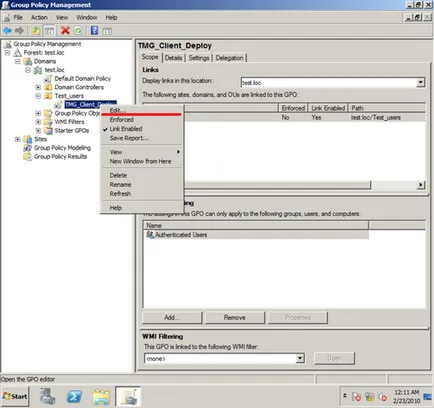Expand the Starter GPOs node

tap(38, 131)
